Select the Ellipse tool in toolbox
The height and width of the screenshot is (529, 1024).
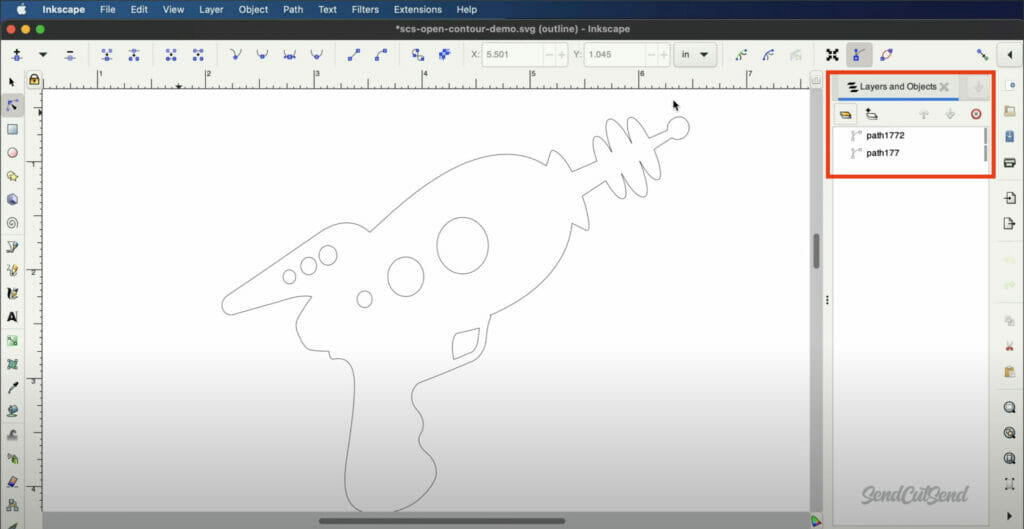click(x=12, y=153)
